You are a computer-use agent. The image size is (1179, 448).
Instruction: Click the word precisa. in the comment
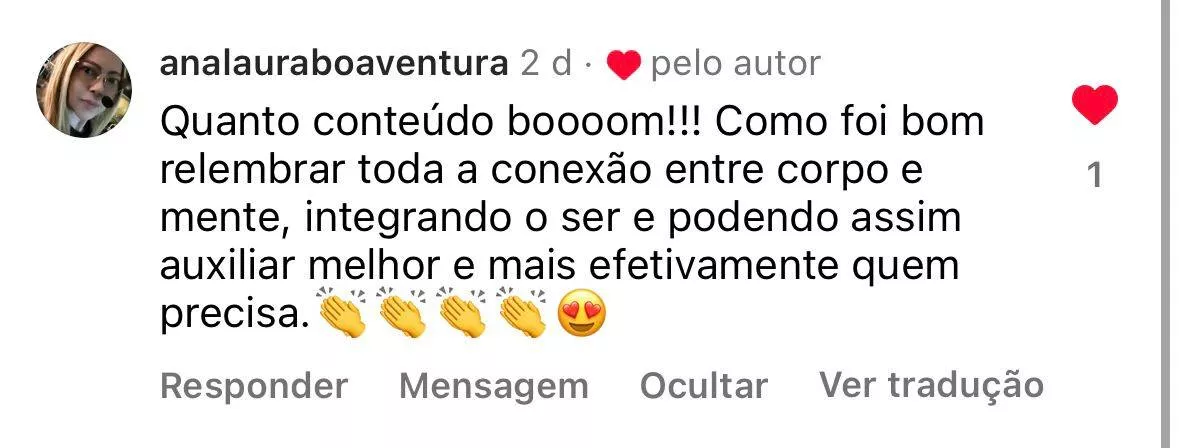pyautogui.click(x=235, y=316)
